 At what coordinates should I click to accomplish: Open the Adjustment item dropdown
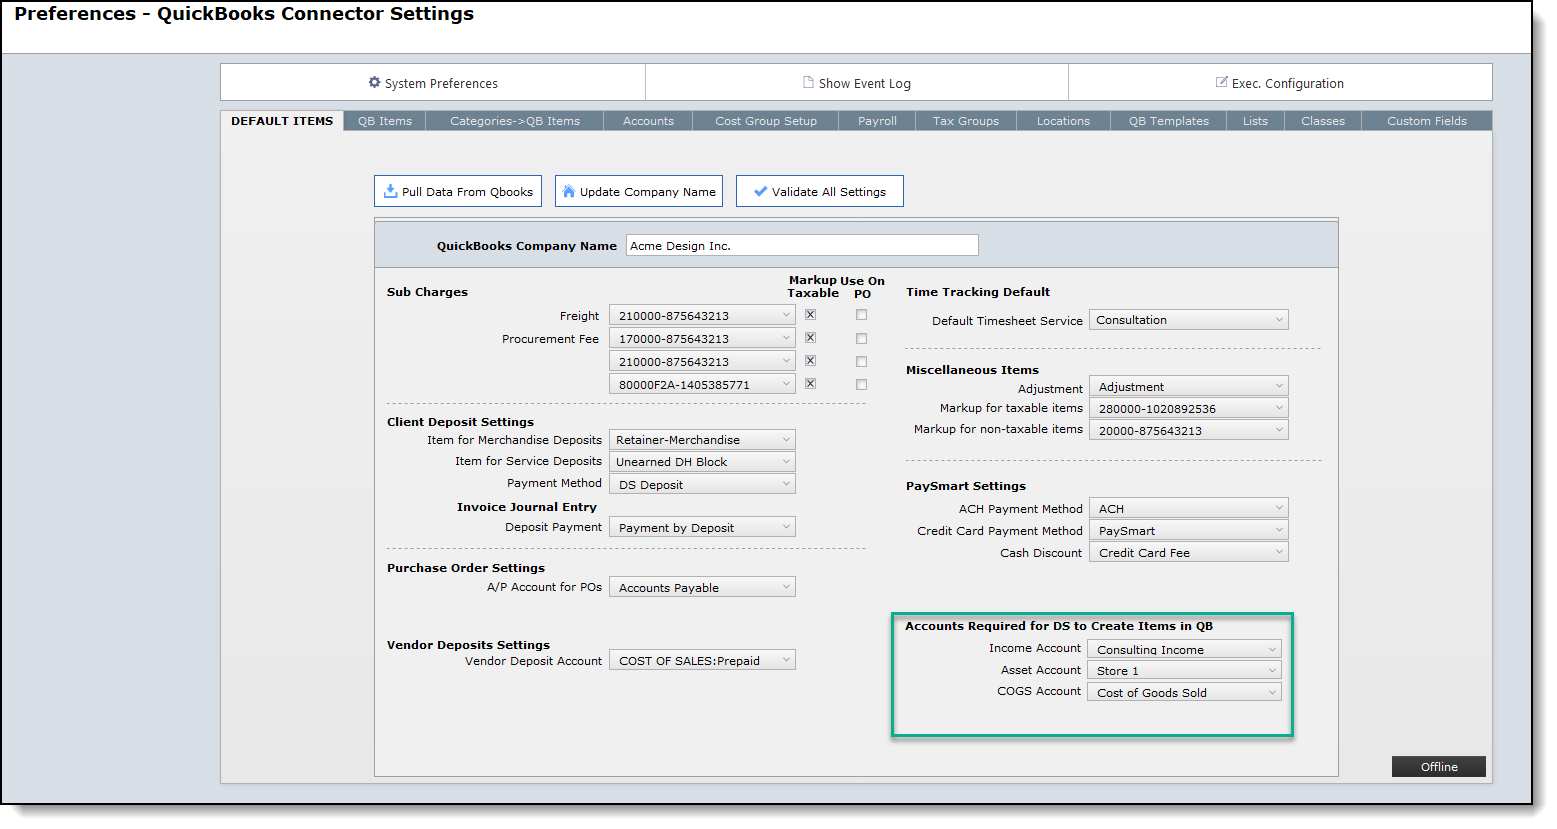click(x=1188, y=386)
